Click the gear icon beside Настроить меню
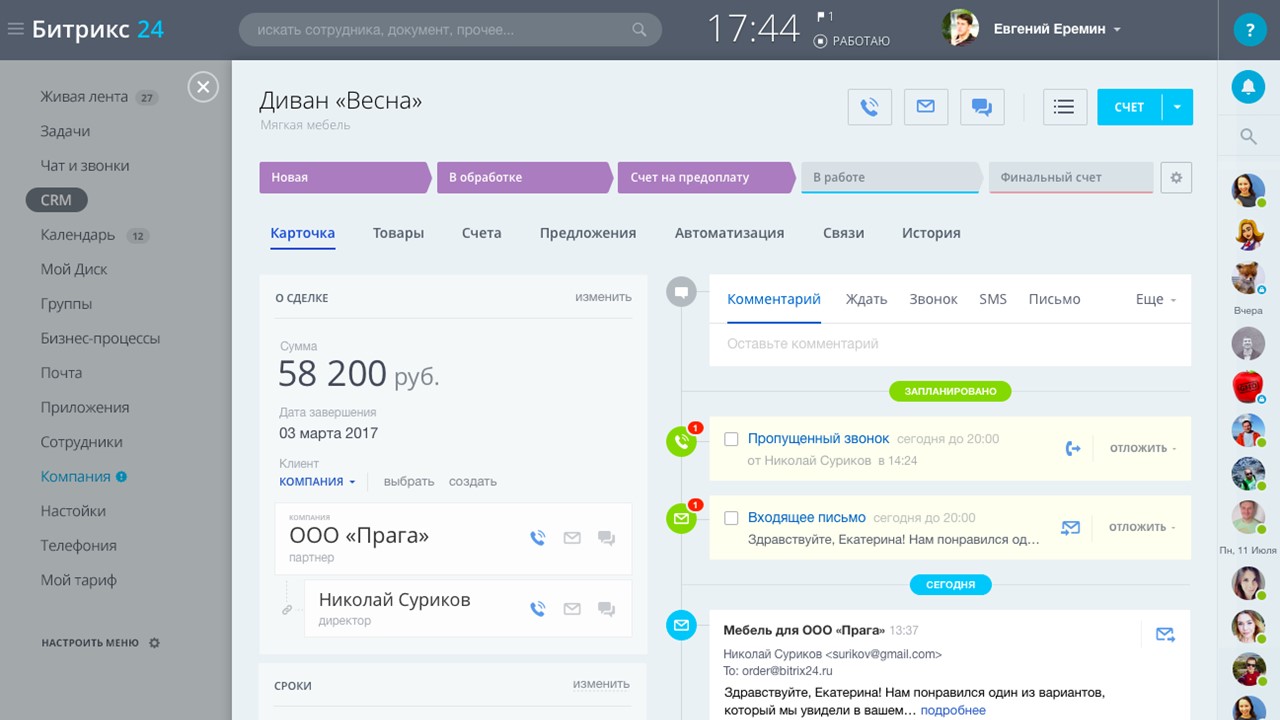The image size is (1280, 720). [154, 643]
